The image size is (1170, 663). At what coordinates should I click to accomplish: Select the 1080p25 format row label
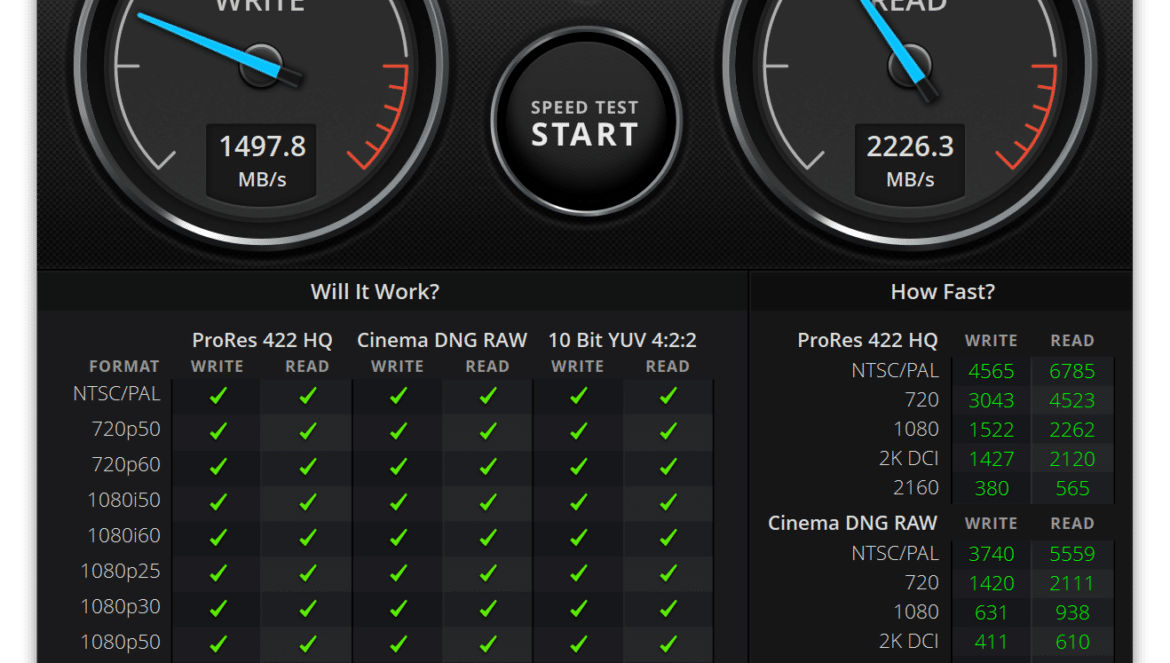(120, 571)
